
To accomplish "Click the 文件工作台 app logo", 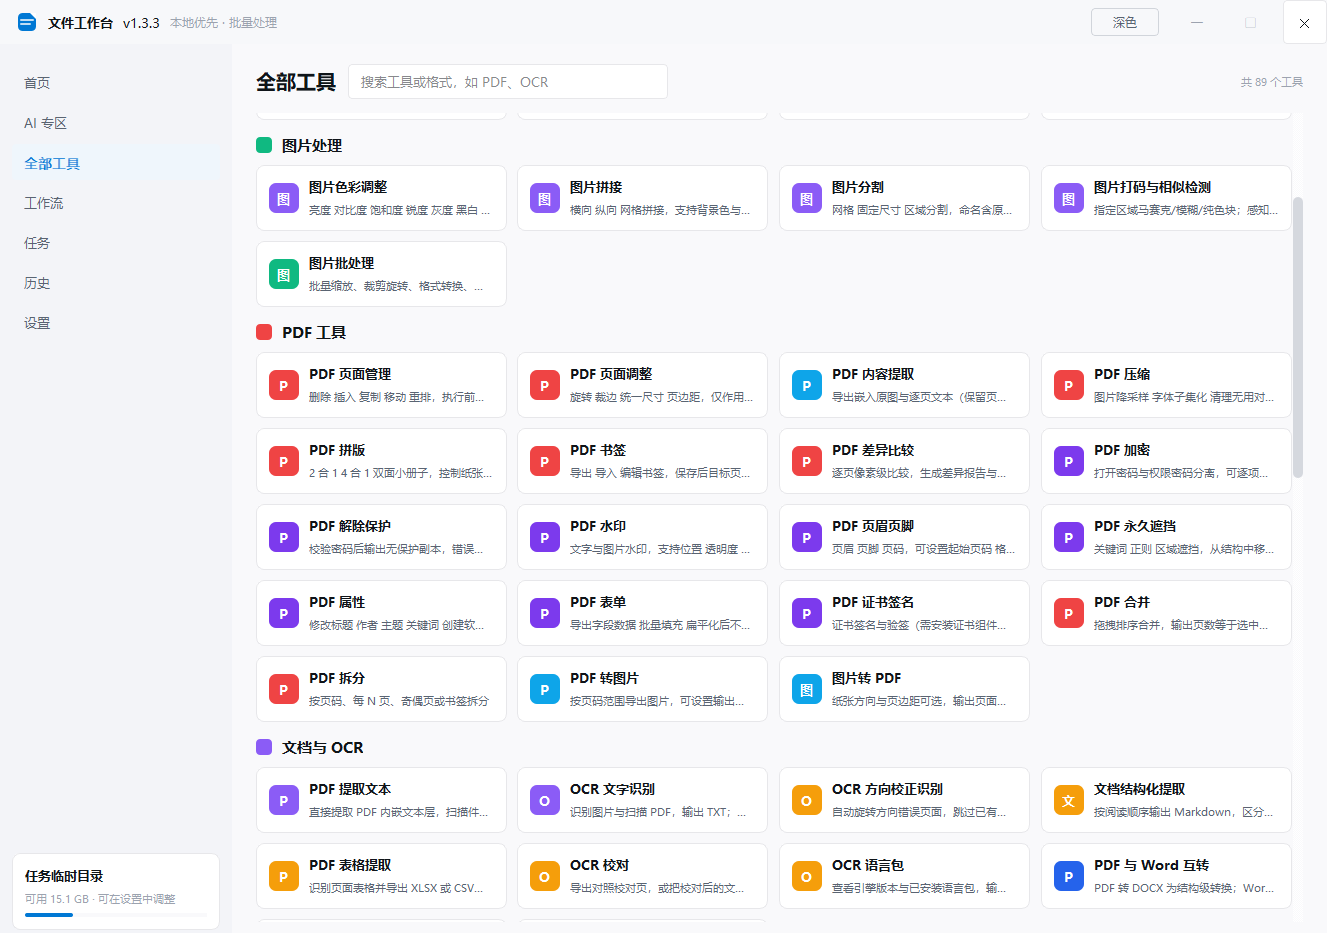I will click(x=27, y=22).
